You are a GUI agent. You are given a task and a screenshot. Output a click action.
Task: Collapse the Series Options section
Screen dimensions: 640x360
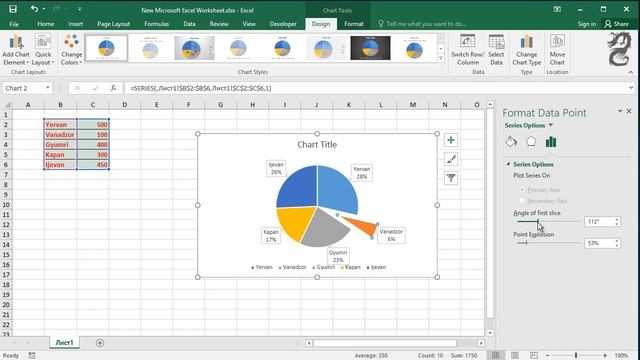point(508,164)
